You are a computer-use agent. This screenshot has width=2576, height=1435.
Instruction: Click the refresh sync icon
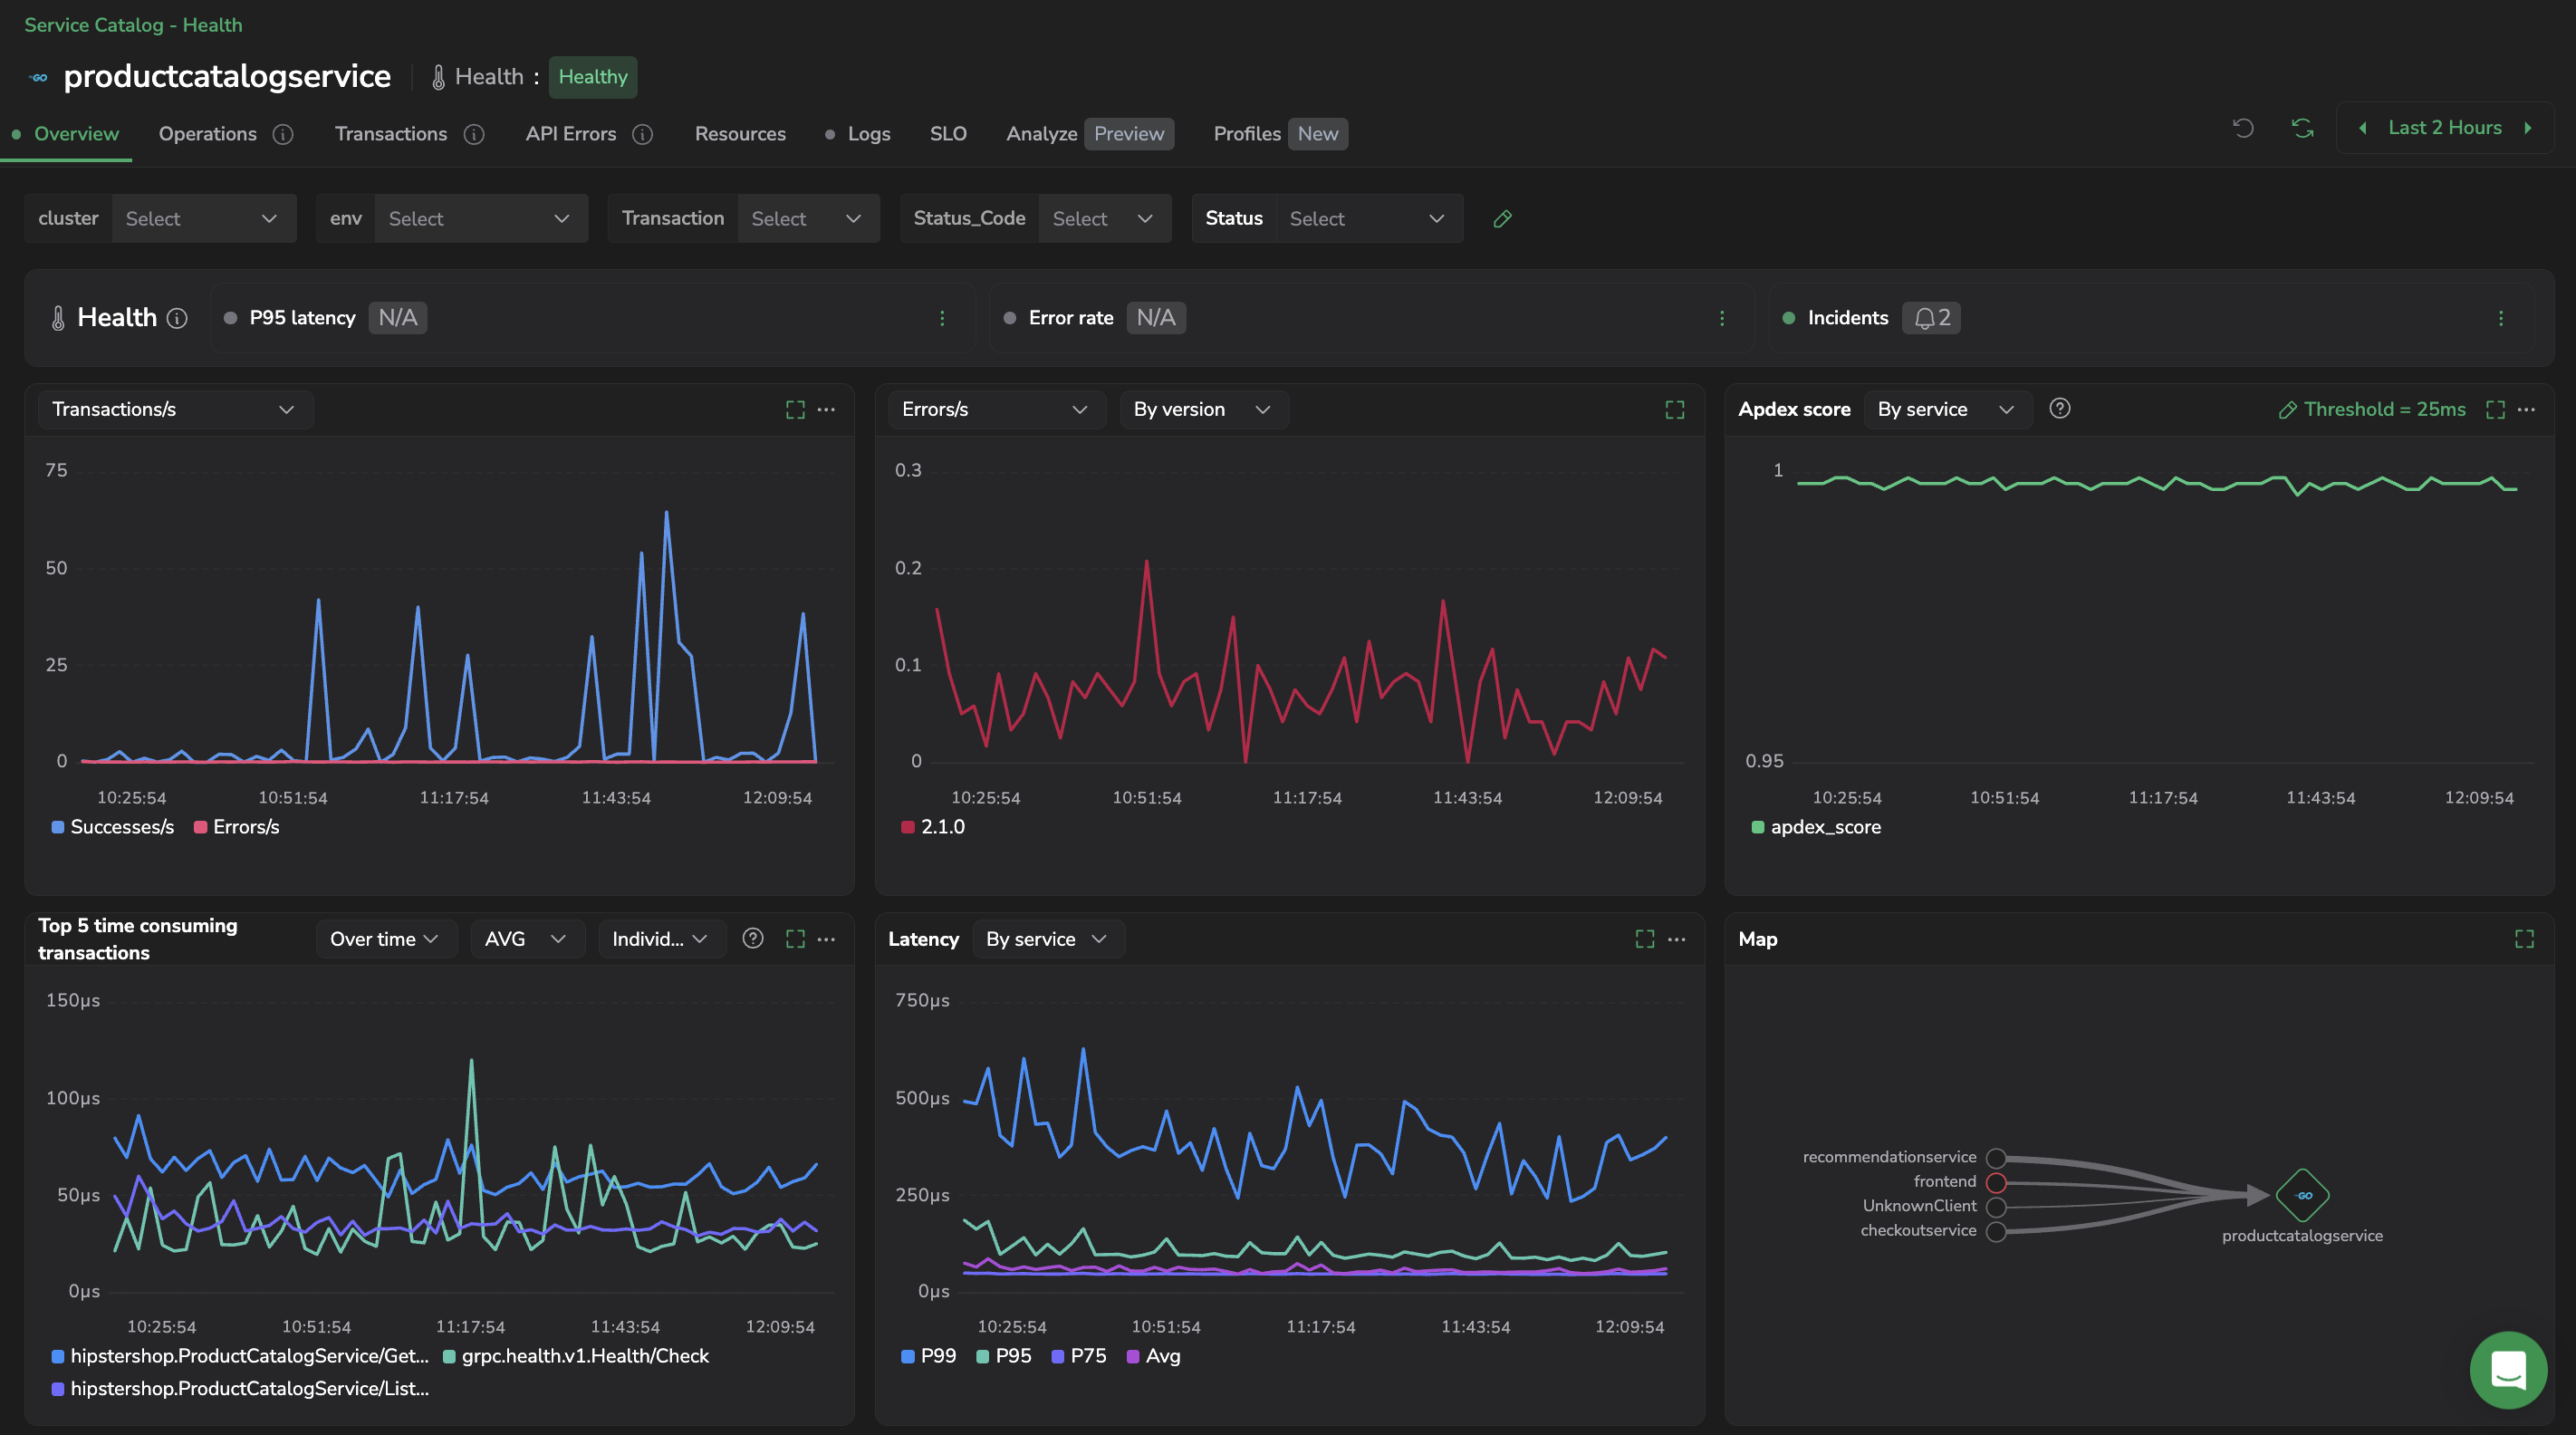pos(2302,128)
